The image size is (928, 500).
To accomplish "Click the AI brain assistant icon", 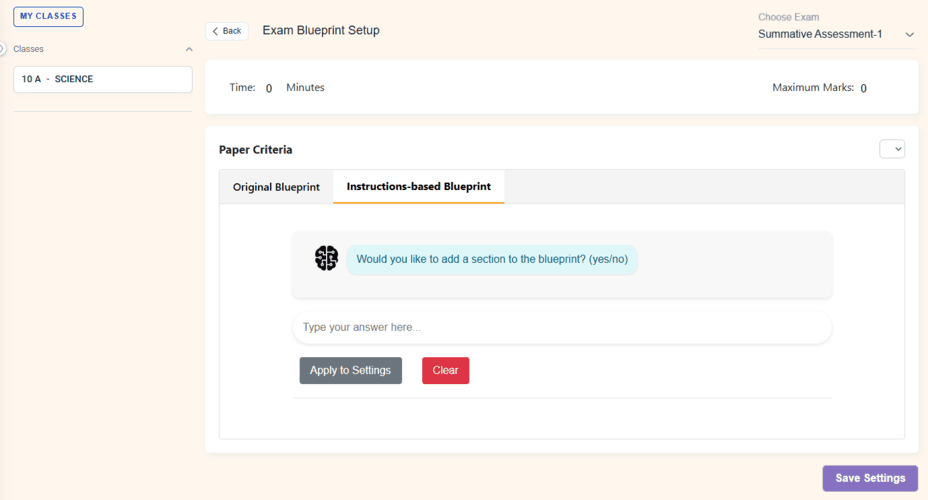I will pos(326,258).
